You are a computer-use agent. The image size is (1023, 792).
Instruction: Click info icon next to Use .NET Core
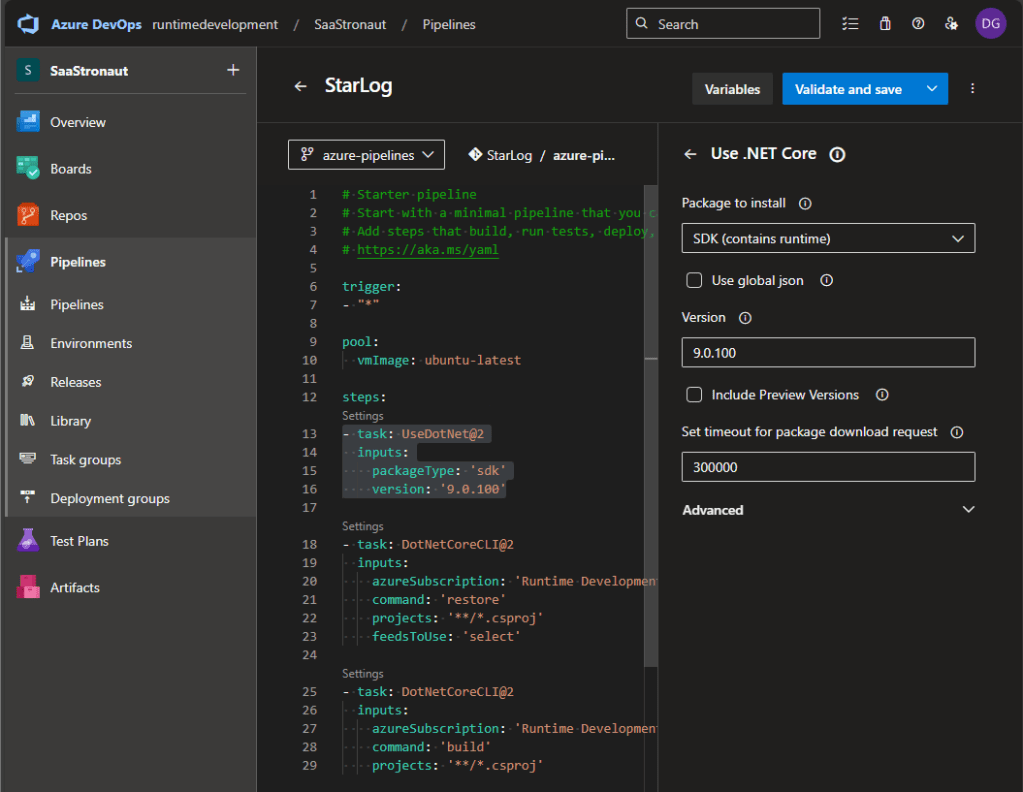click(x=838, y=154)
